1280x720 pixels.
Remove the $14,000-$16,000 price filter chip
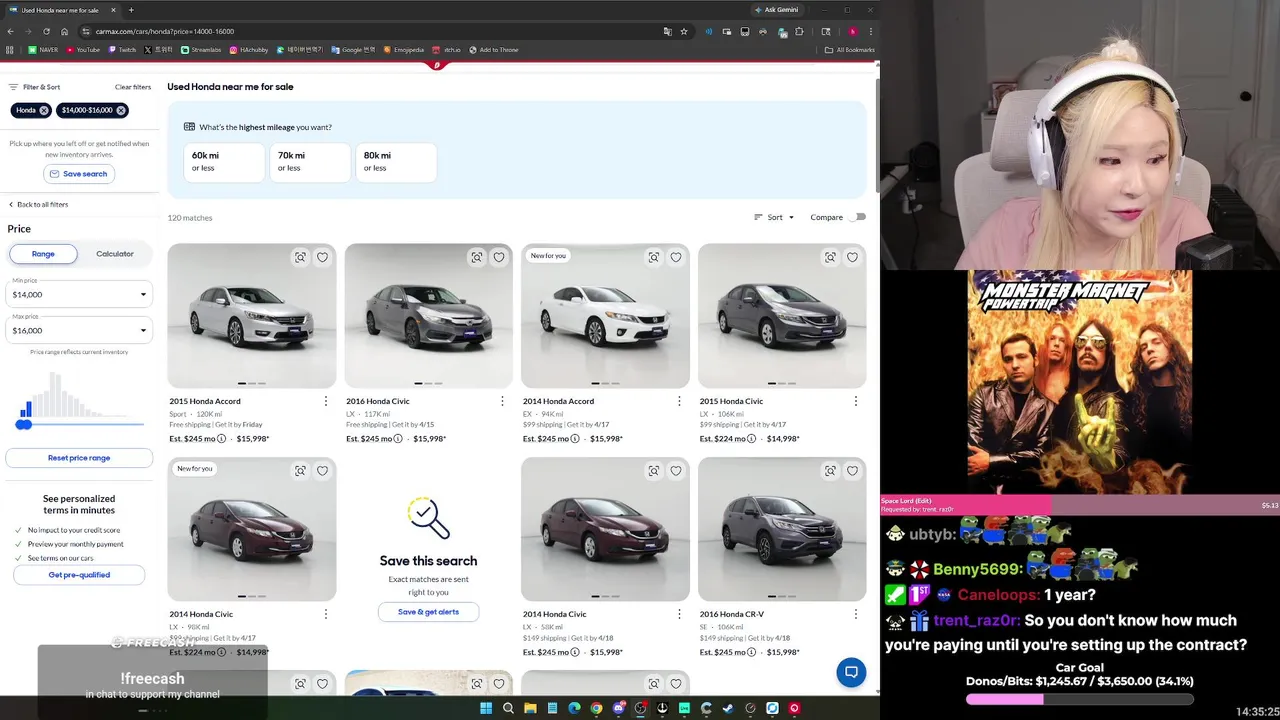tap(121, 110)
